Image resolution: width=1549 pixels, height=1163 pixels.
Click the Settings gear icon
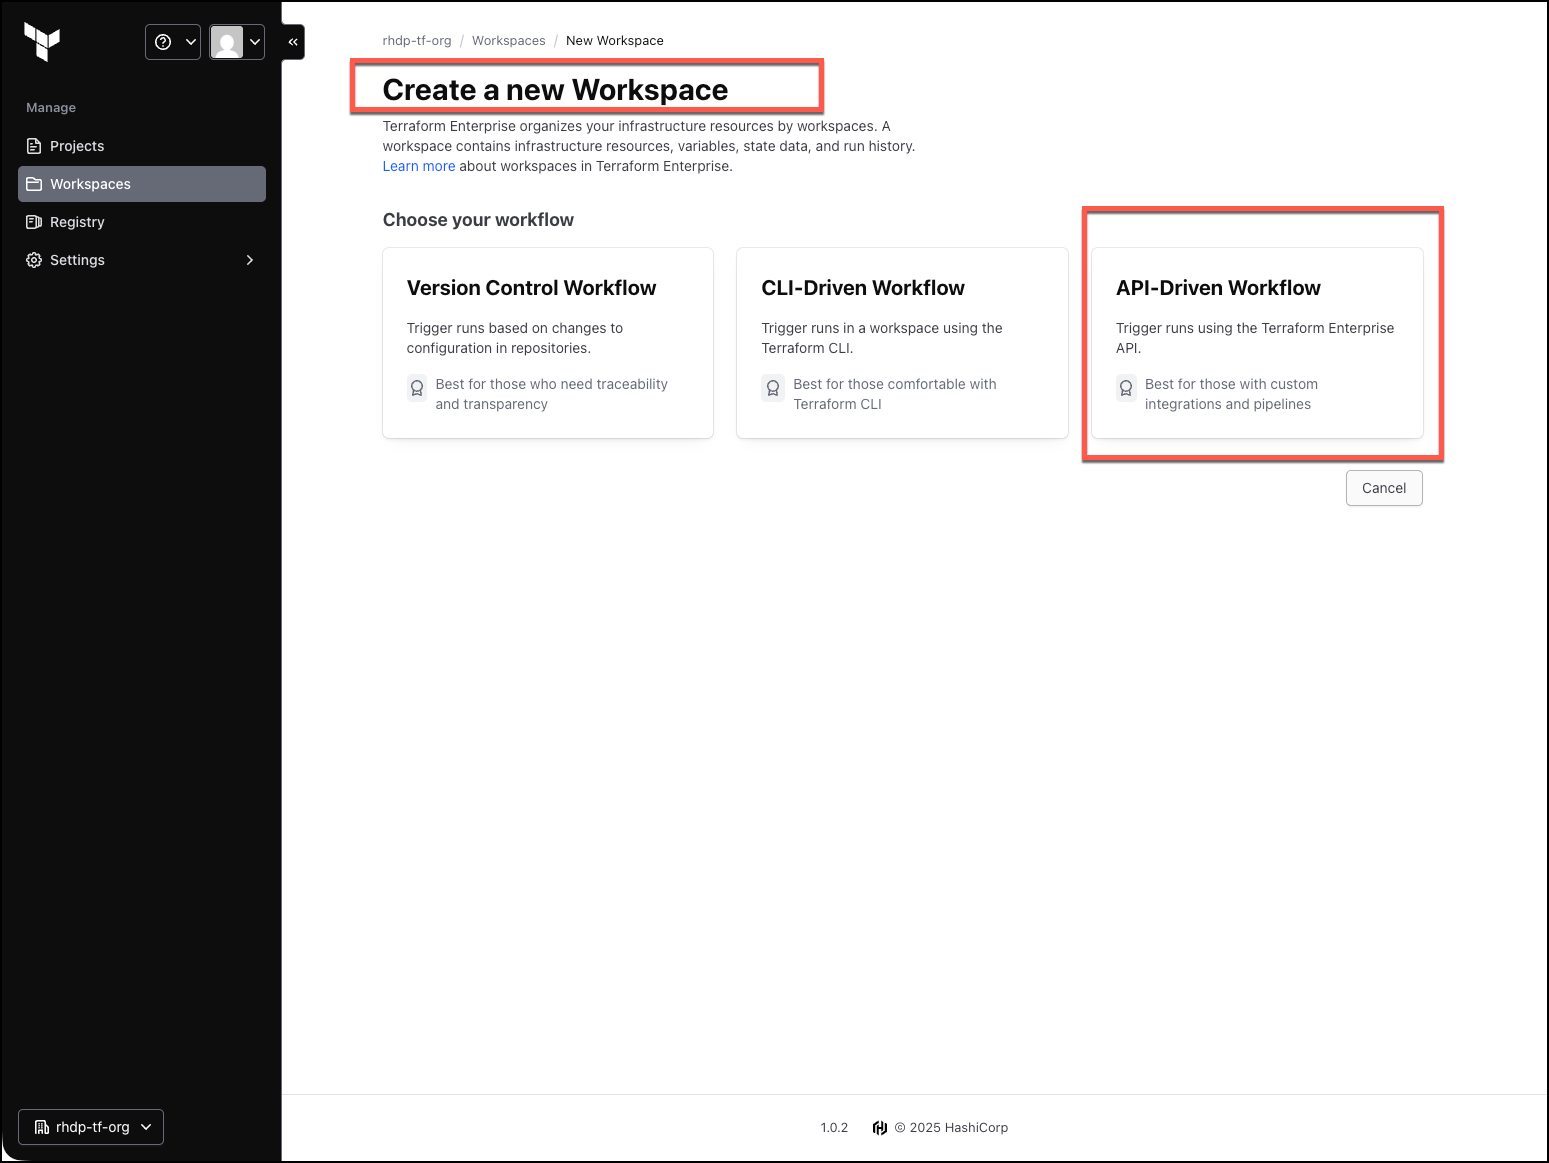(34, 260)
